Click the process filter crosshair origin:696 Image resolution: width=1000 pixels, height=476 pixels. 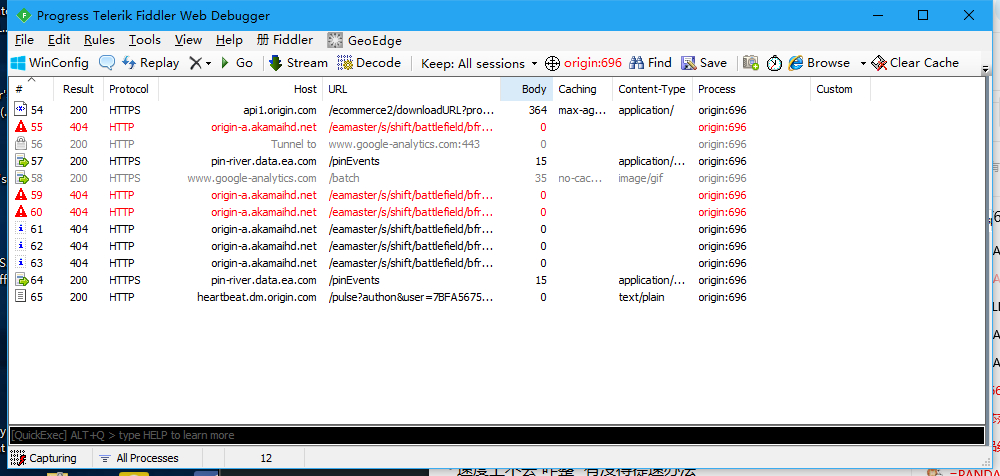click(x=584, y=63)
